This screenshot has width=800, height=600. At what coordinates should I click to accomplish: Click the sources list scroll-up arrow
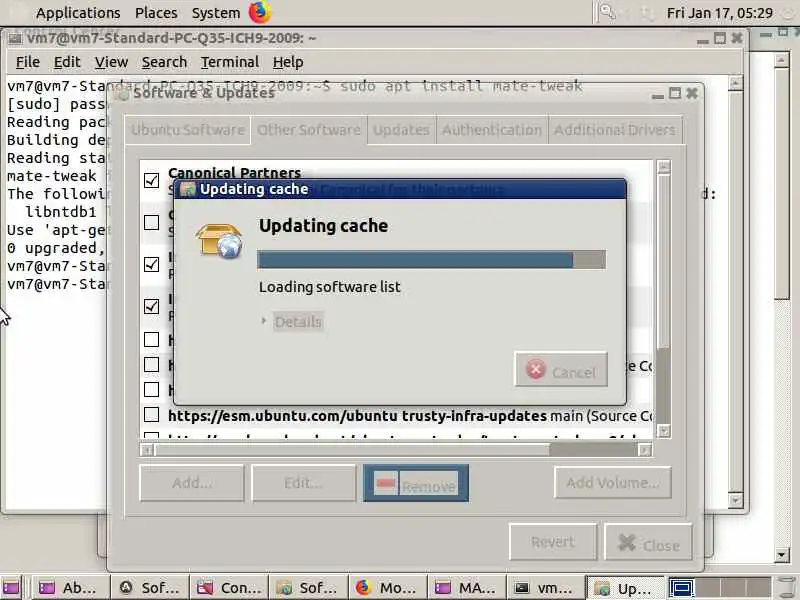[x=664, y=167]
